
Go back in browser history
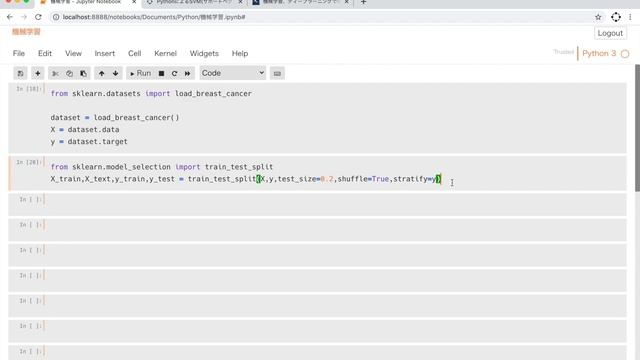(10, 17)
